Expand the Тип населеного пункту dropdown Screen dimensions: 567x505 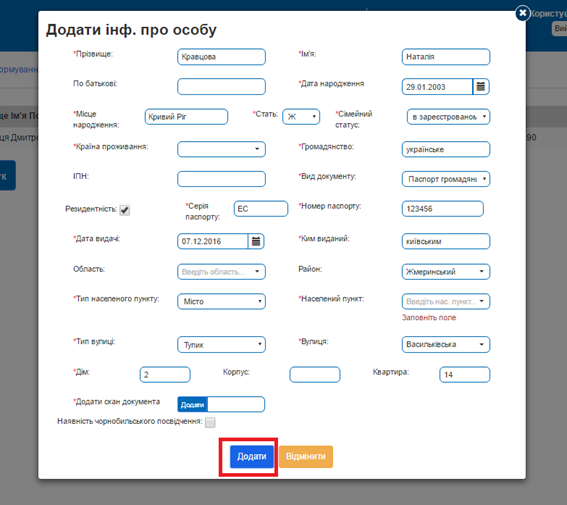click(221, 301)
